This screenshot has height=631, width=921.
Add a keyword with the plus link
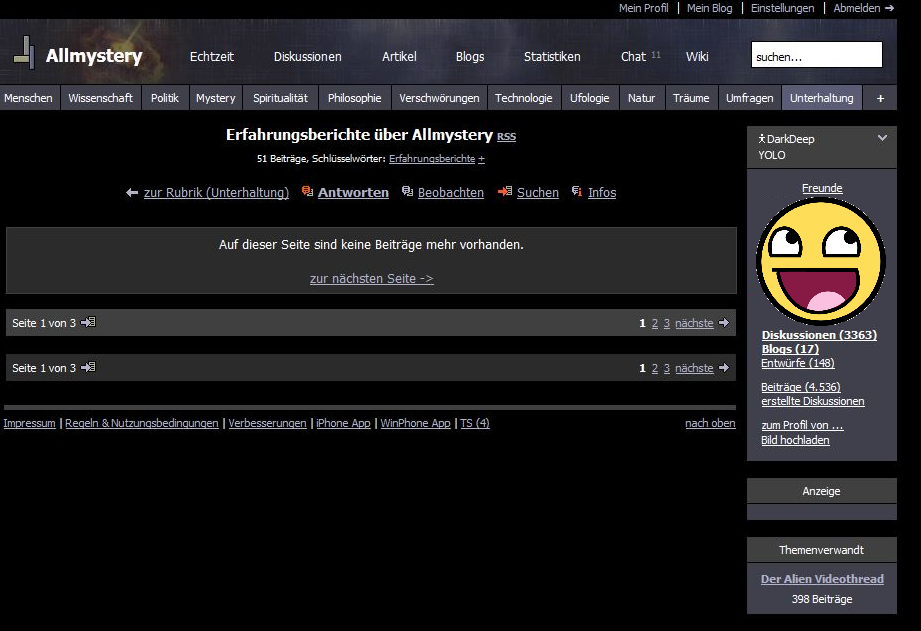482,159
